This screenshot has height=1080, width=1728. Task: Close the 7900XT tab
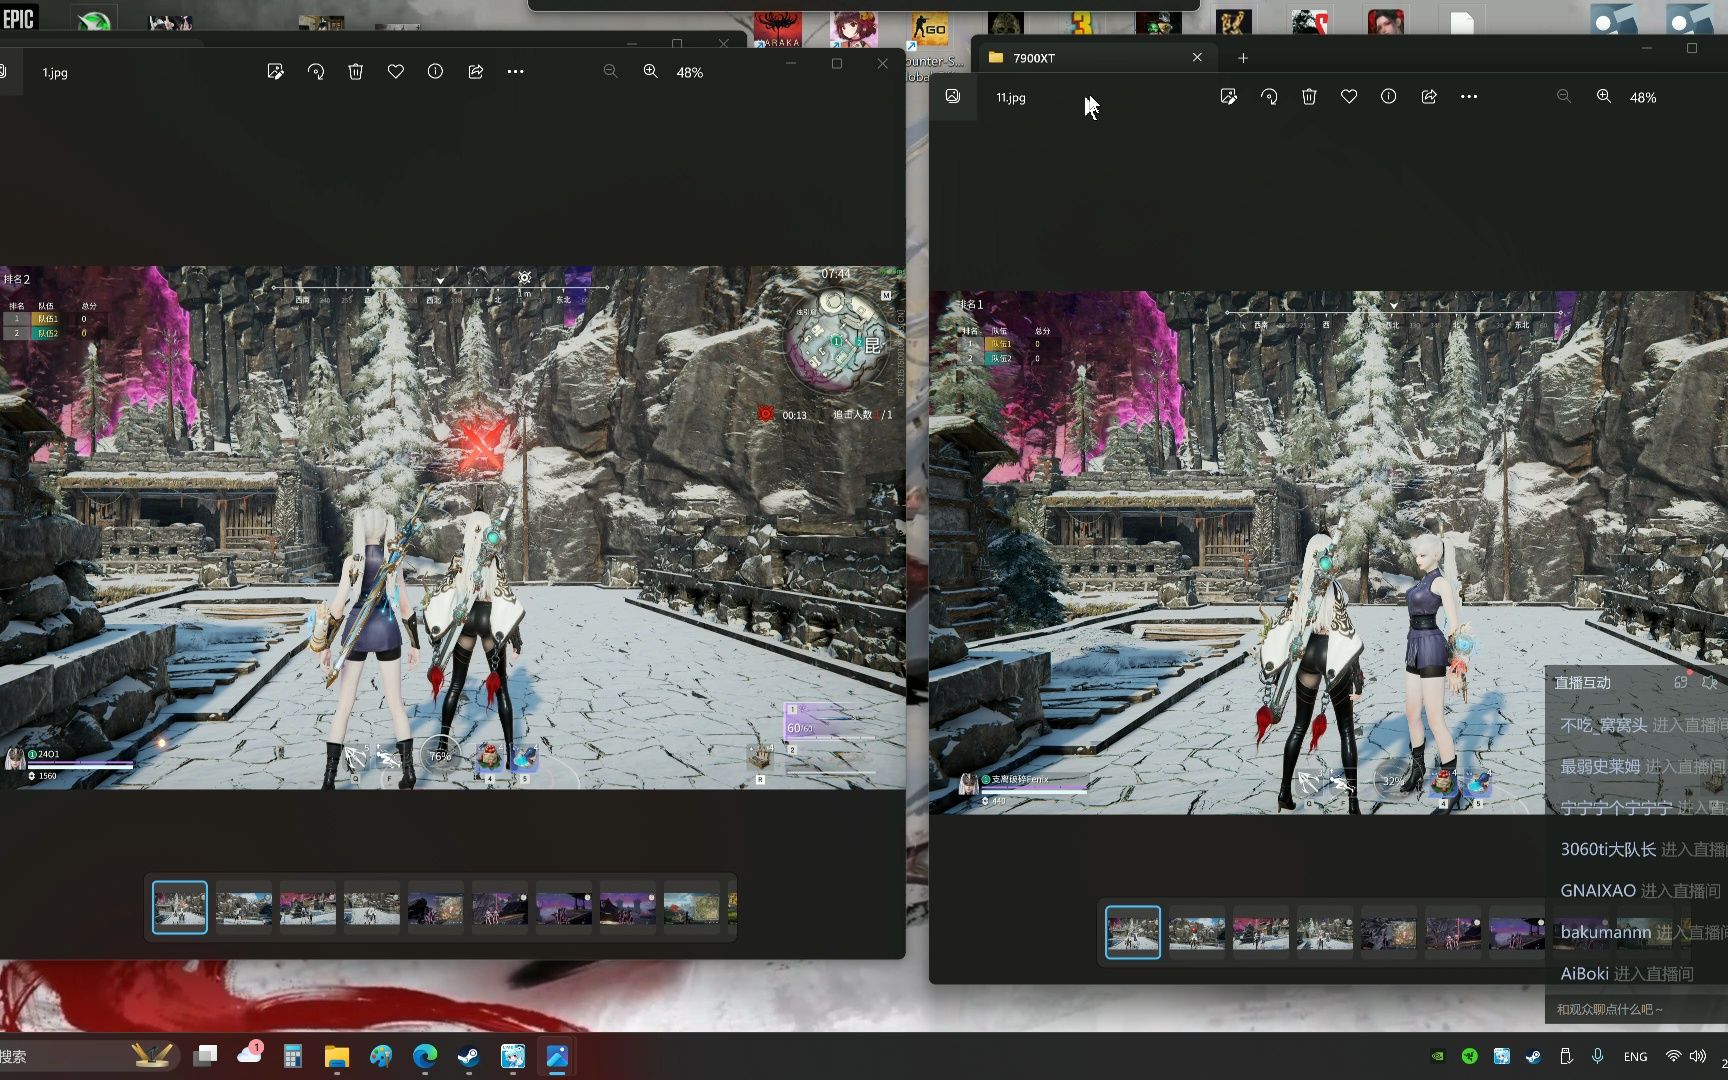[1197, 58]
